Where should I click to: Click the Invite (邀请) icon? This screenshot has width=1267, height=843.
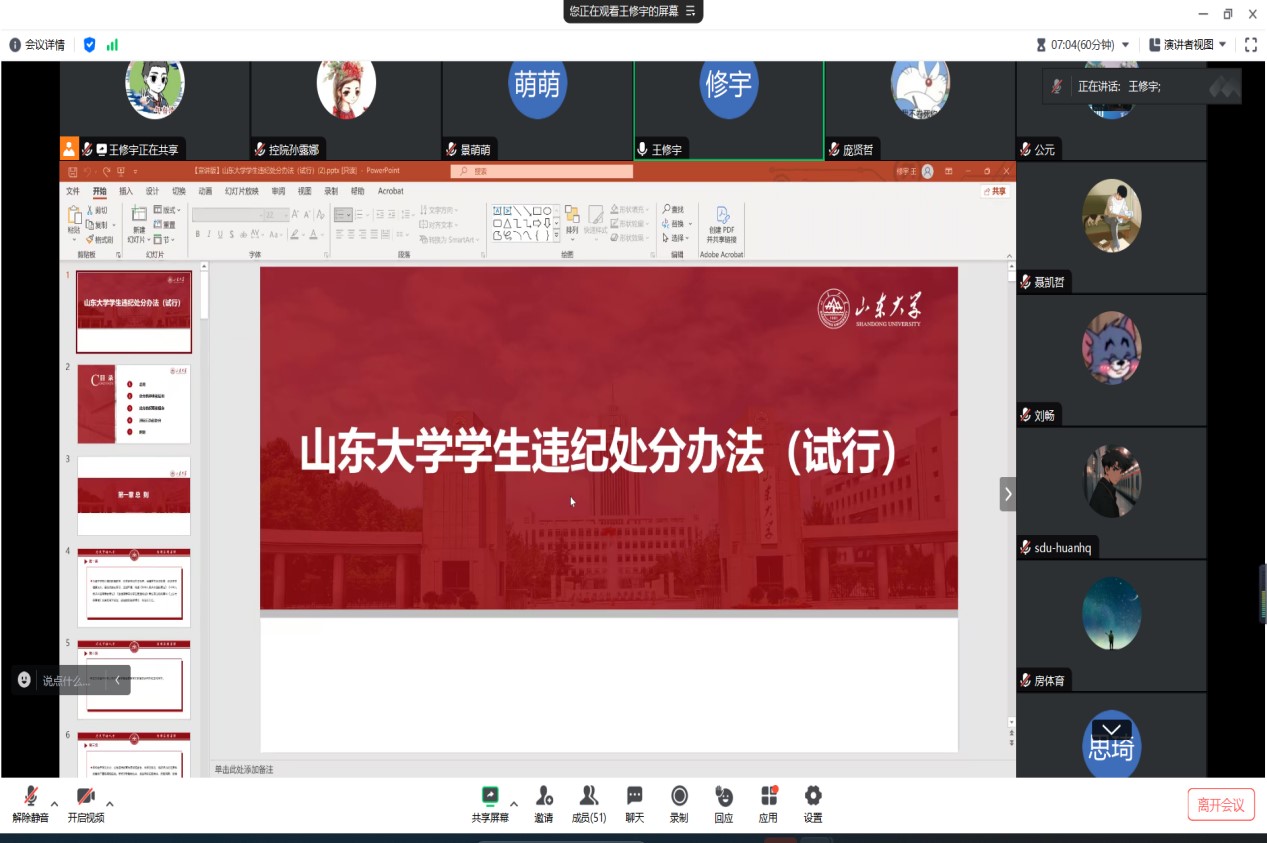pos(543,797)
